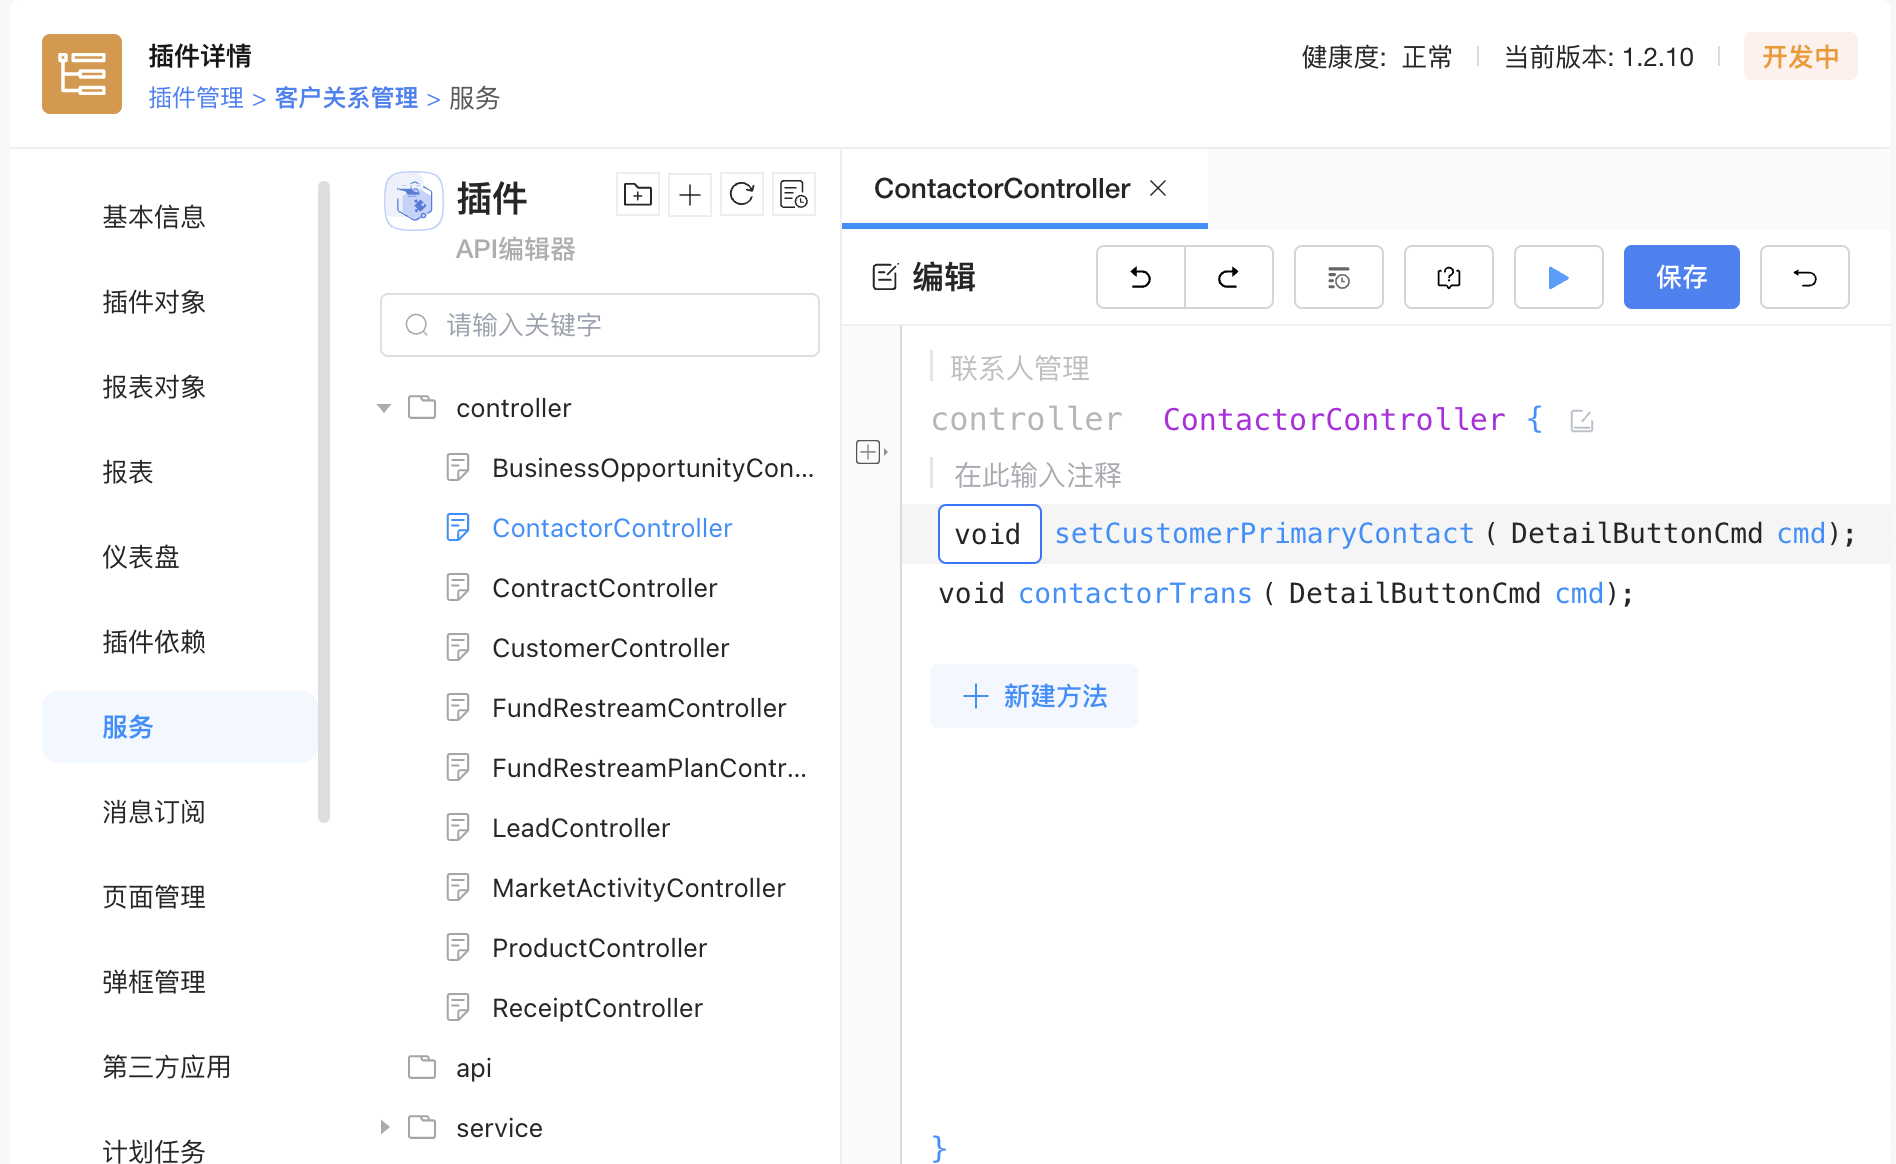Open the history list icon in toolbar
The width and height of the screenshot is (1896, 1164).
[x=1338, y=277]
